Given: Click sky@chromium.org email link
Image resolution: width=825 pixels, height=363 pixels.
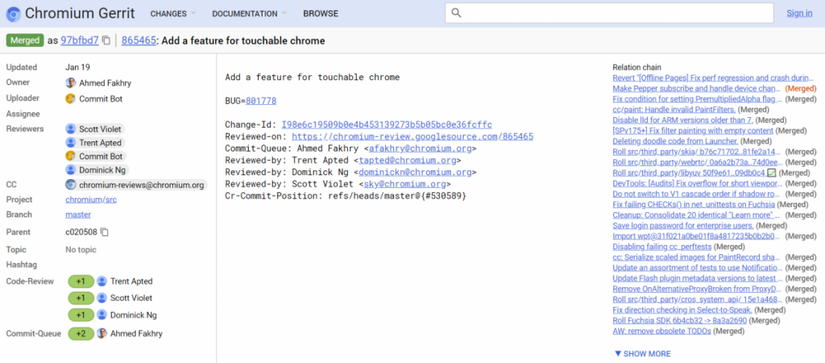Looking at the screenshot, I should click(405, 184).
